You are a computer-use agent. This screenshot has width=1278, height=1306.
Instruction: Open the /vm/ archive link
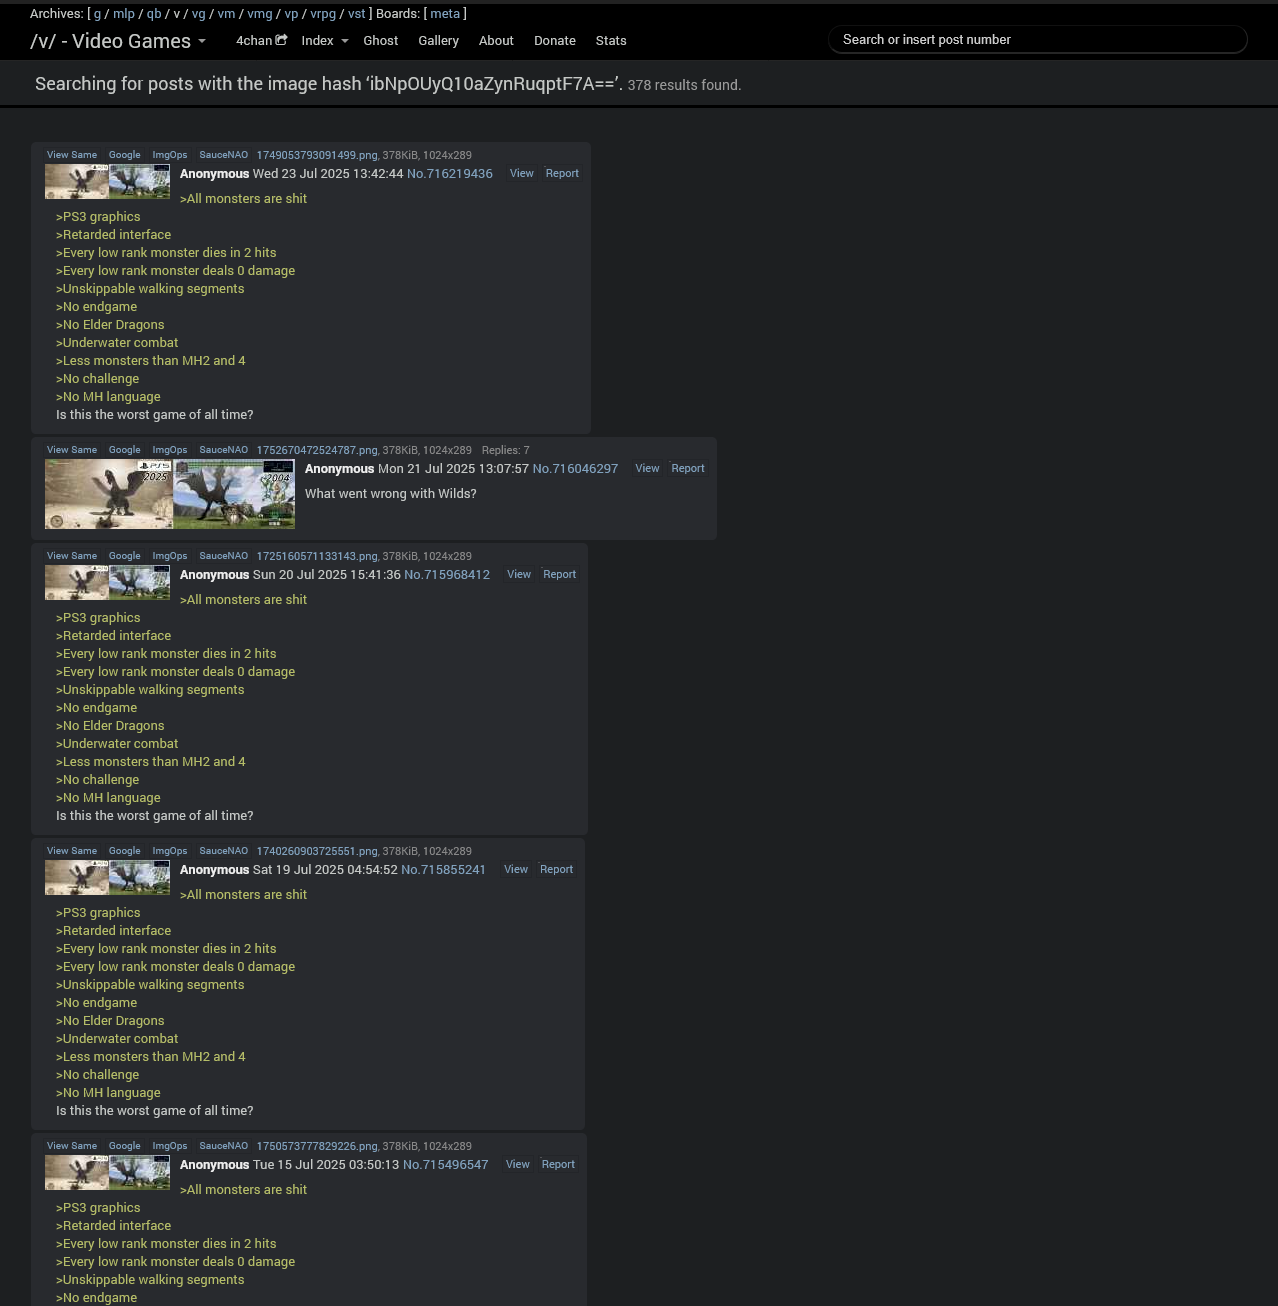[226, 14]
